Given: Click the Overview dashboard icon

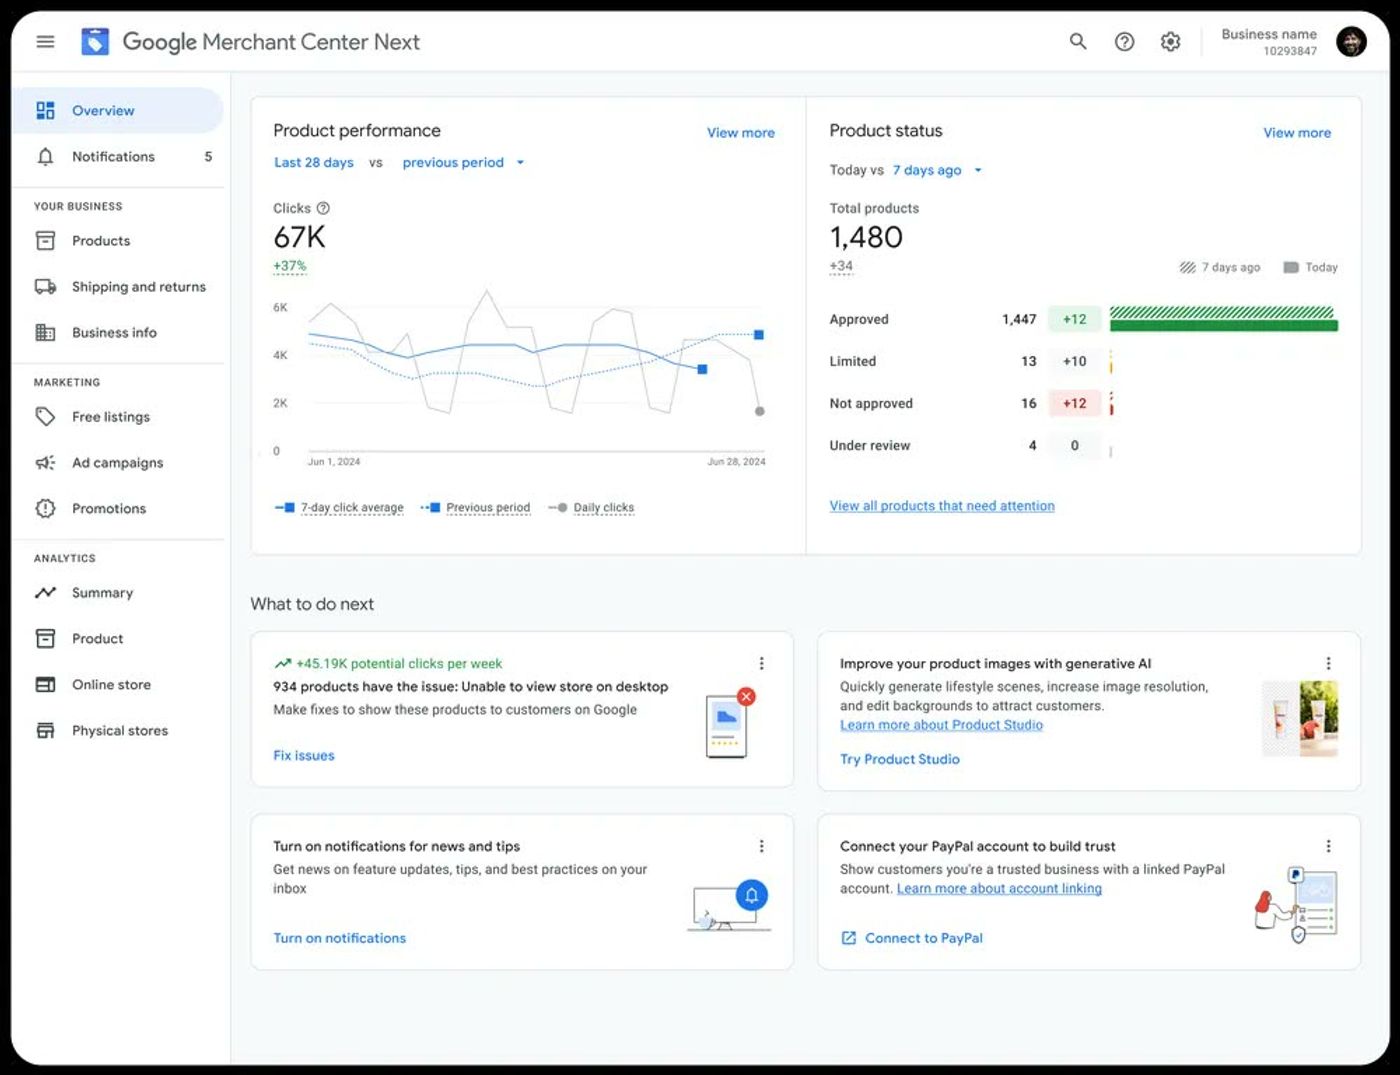Looking at the screenshot, I should (x=45, y=110).
